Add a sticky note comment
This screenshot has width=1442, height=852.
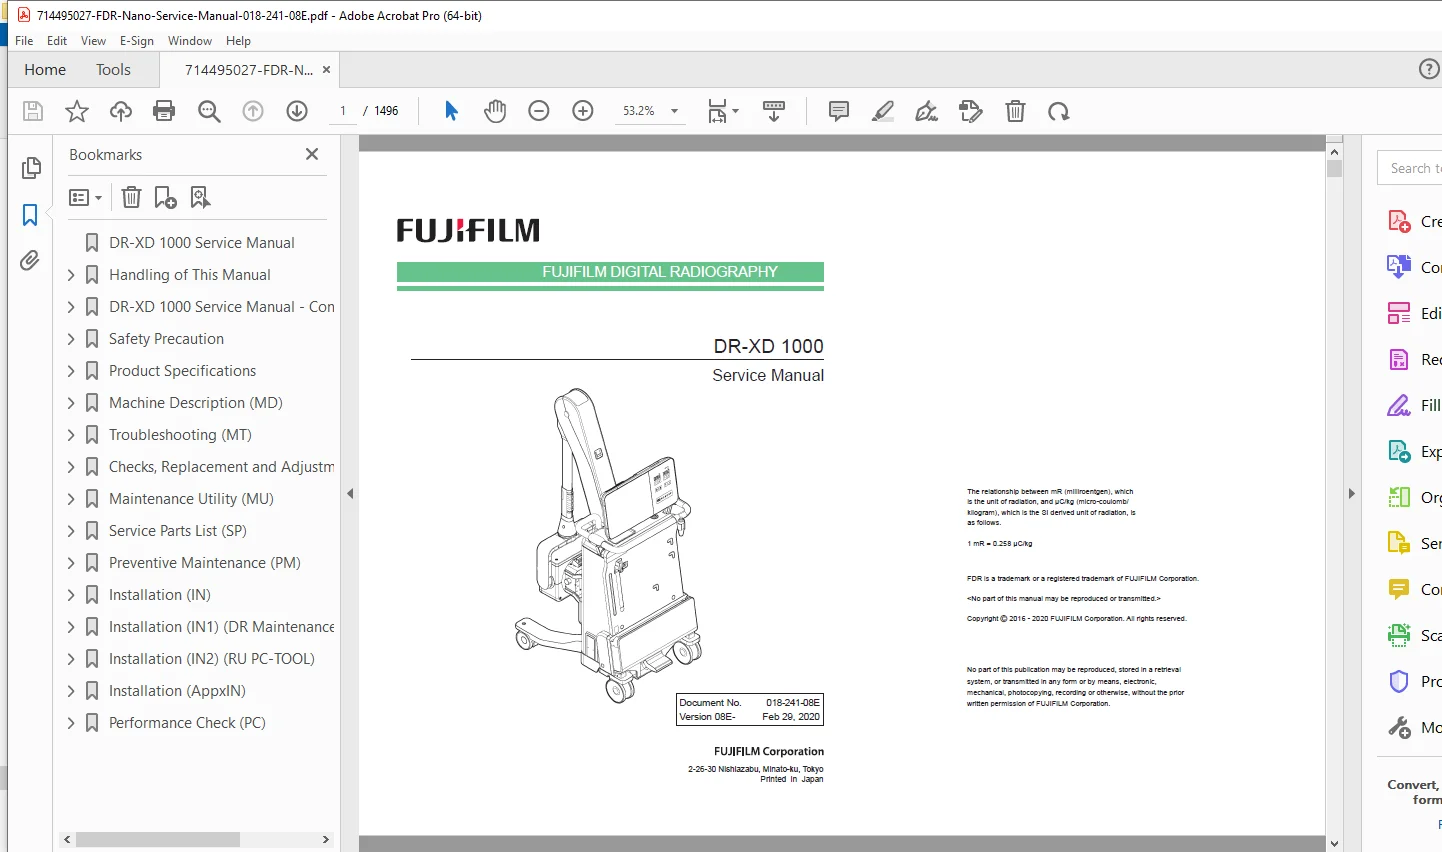point(839,111)
